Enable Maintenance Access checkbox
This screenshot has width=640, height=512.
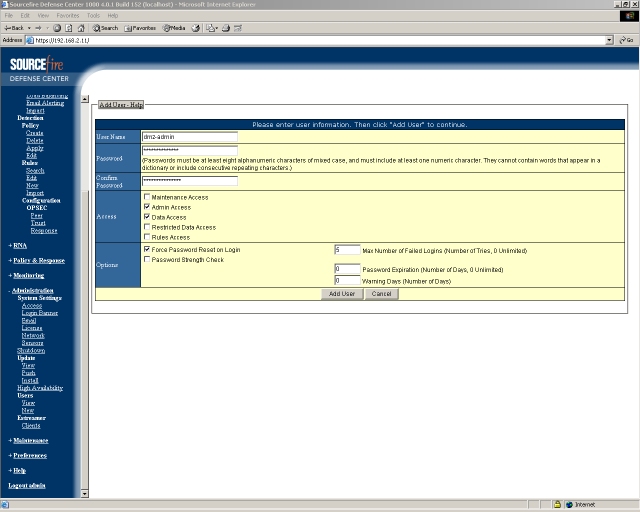pyautogui.click(x=147, y=197)
